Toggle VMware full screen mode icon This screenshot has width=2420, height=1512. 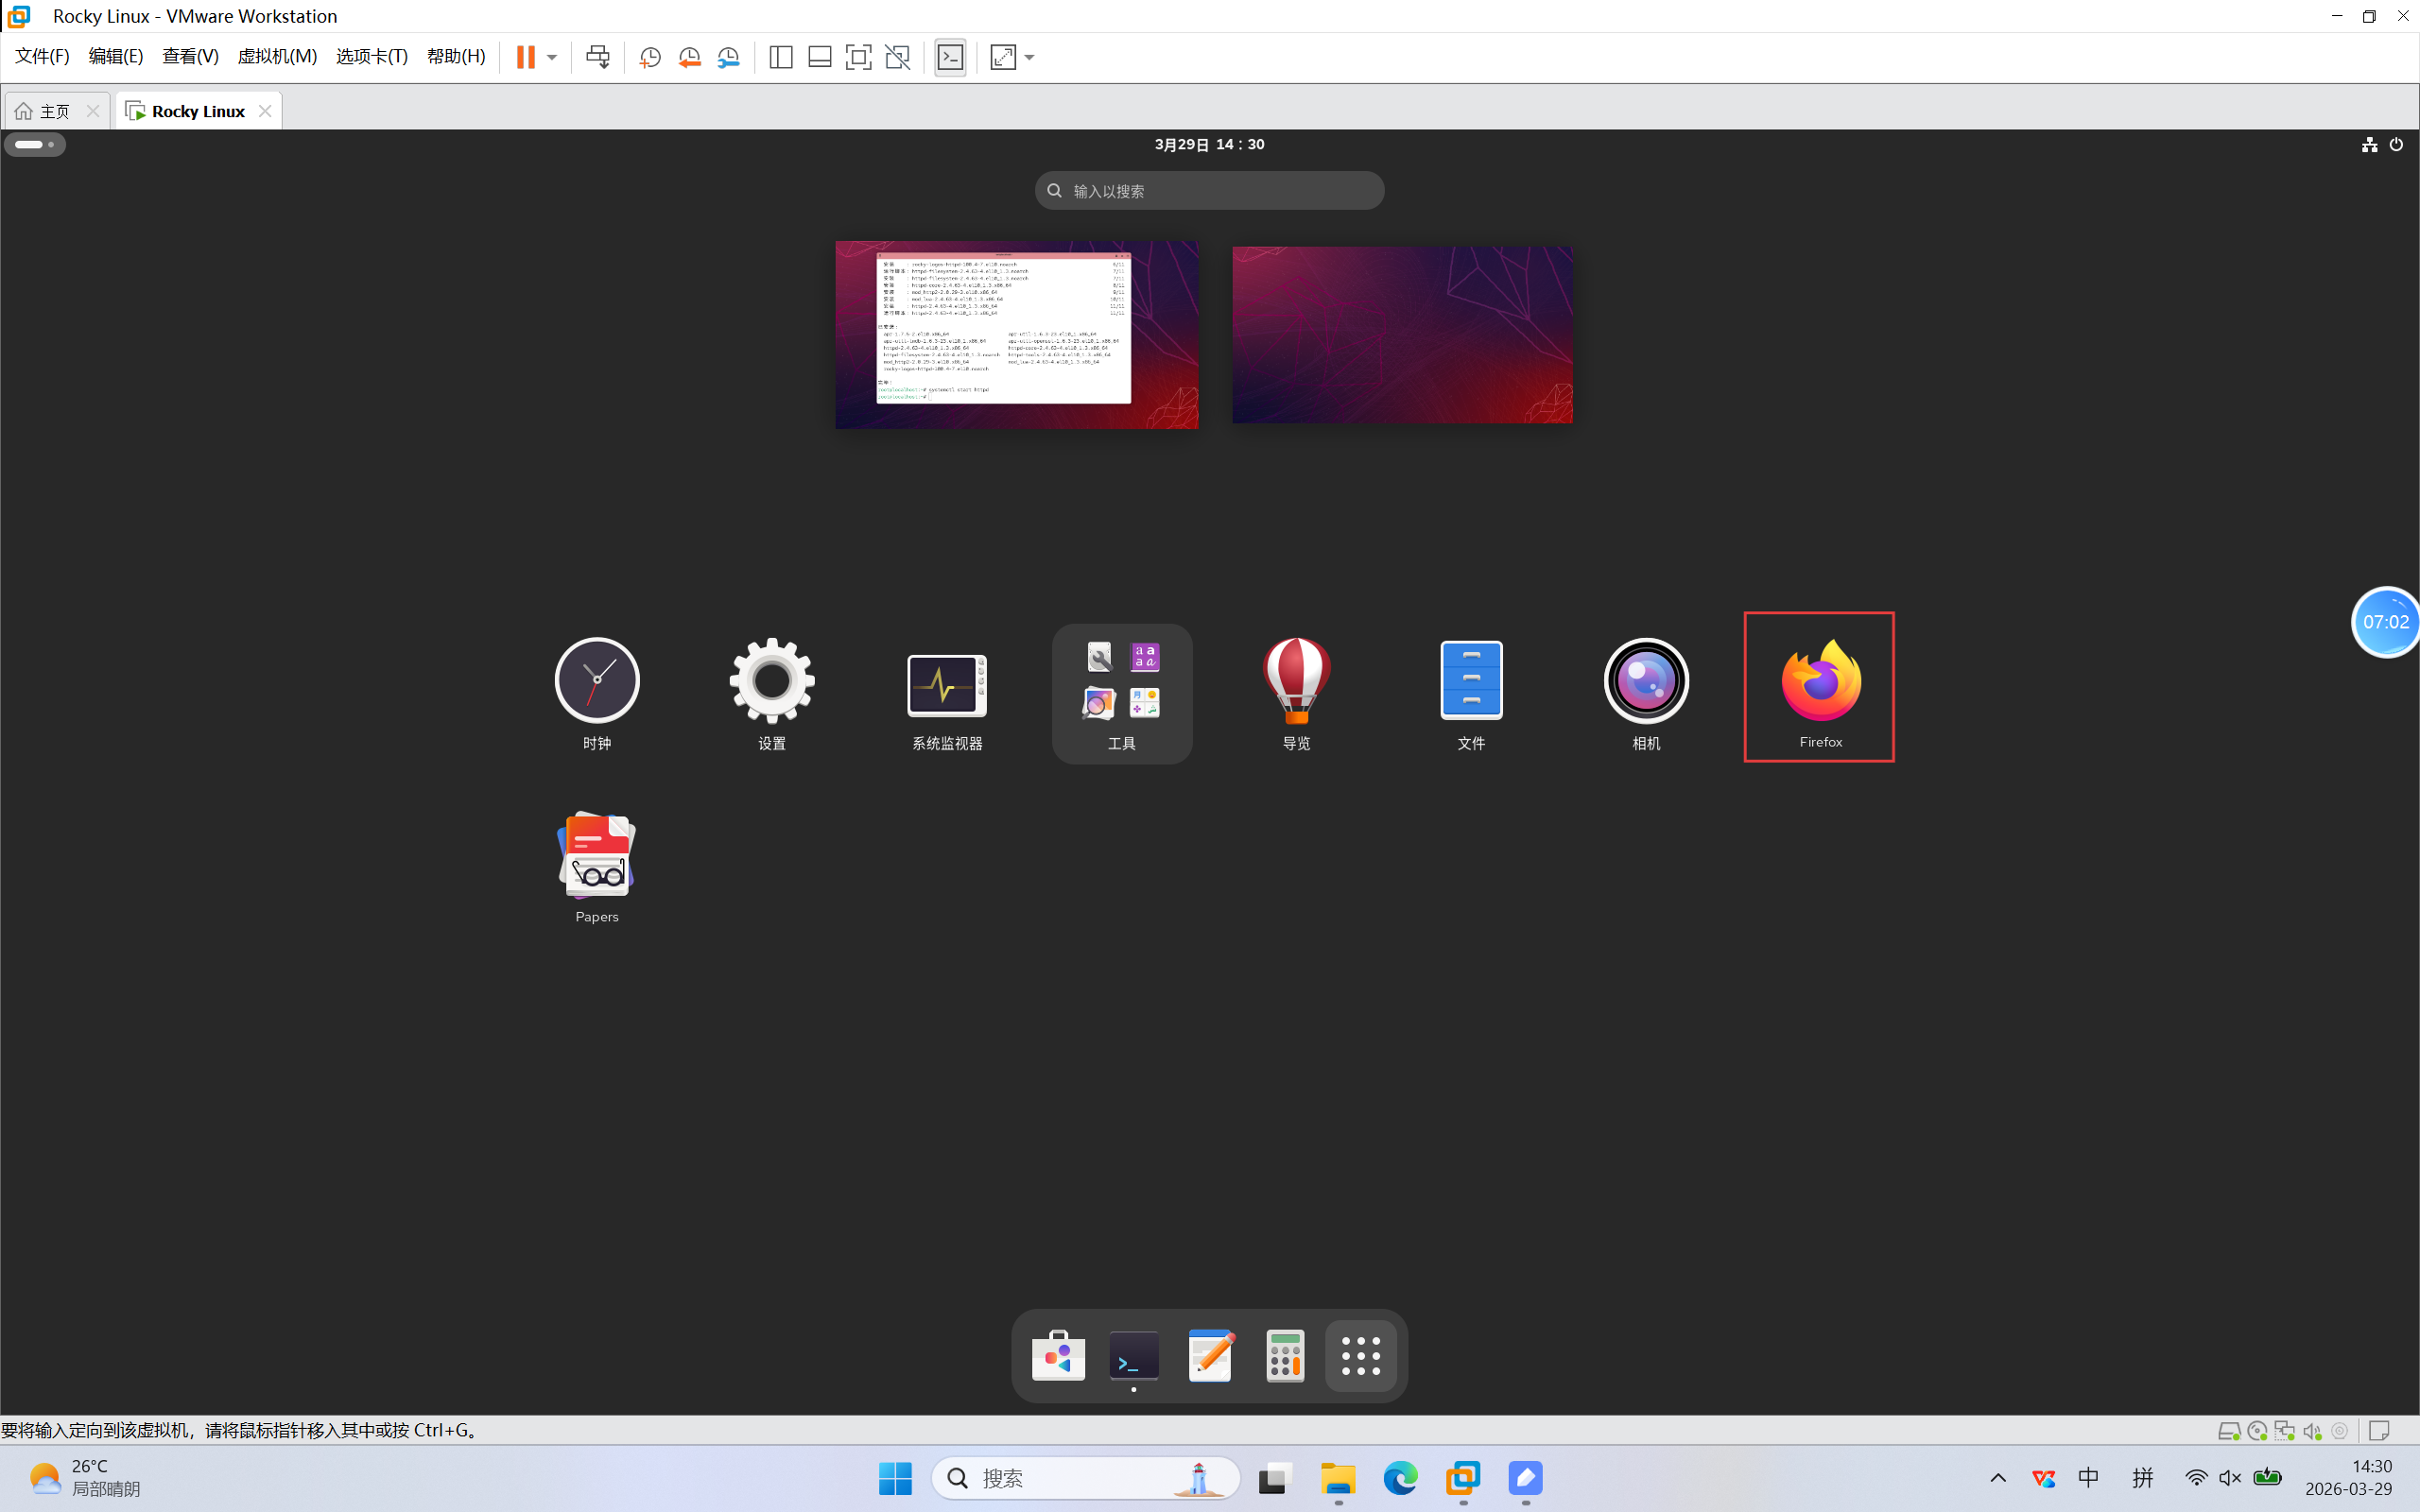click(858, 57)
